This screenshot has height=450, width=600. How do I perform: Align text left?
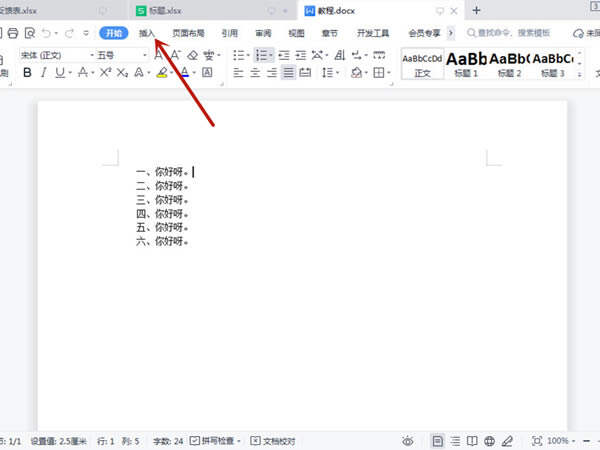coord(238,72)
